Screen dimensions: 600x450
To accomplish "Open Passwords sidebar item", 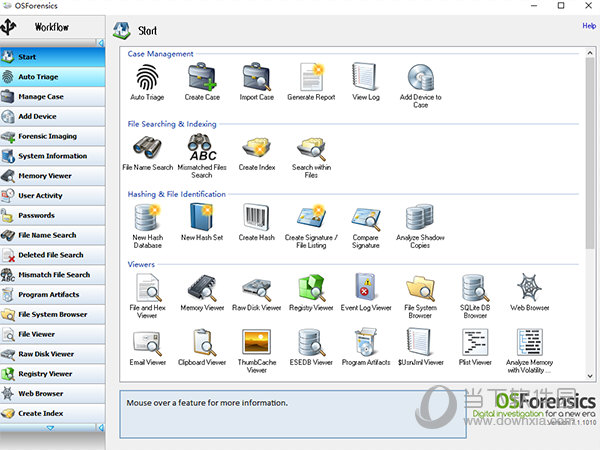I will click(x=52, y=215).
